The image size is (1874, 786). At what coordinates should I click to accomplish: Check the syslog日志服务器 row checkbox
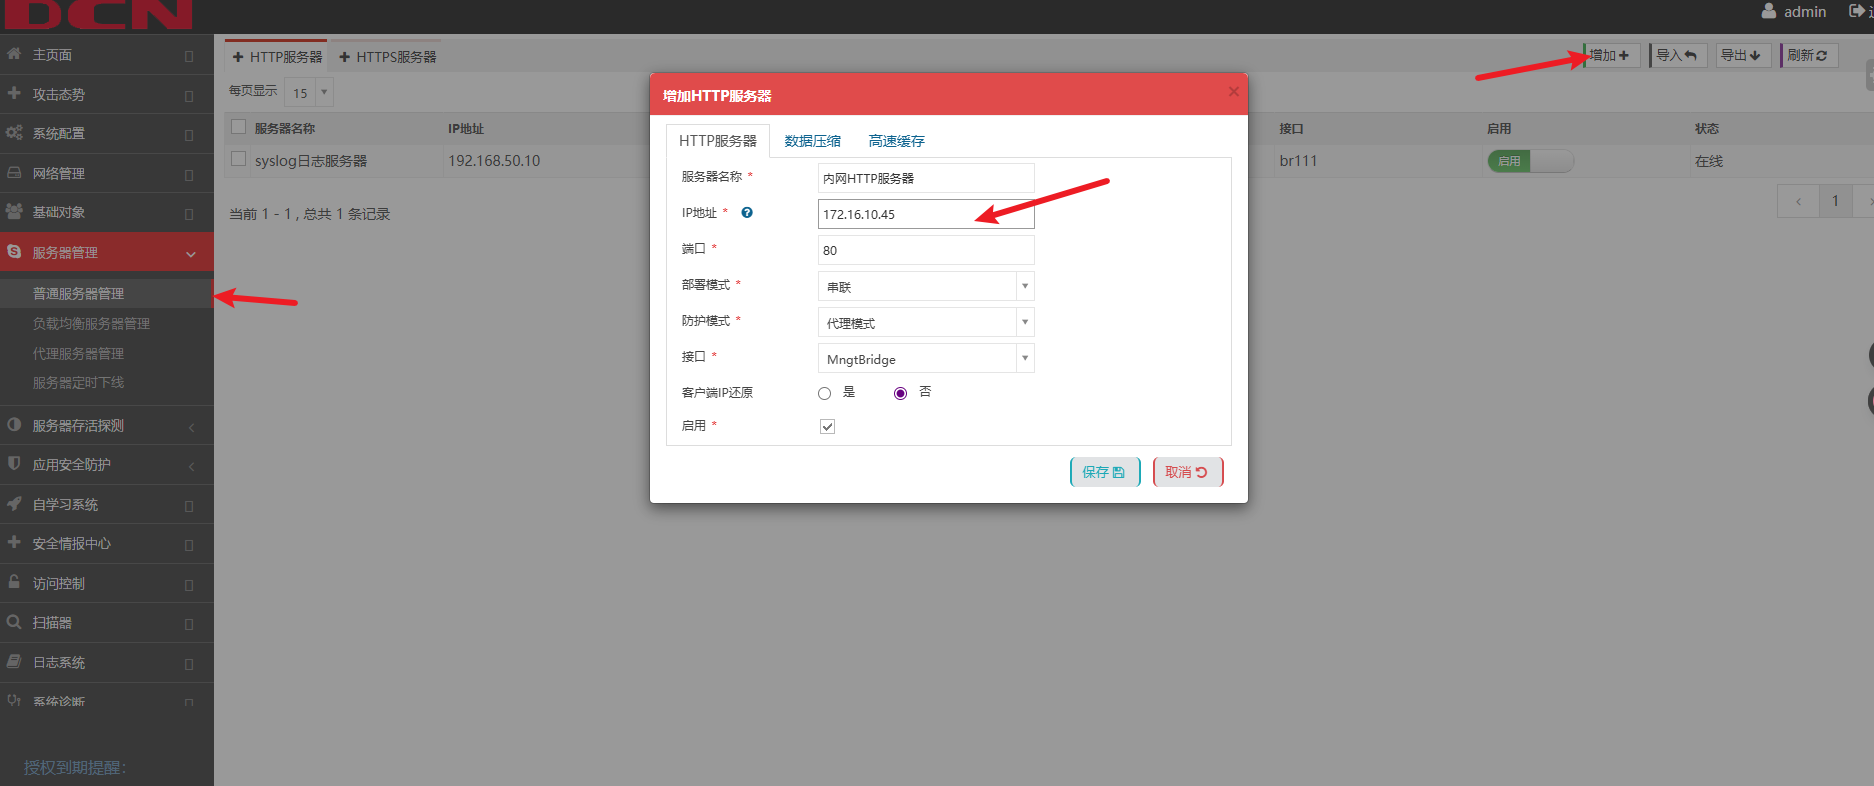pos(238,159)
